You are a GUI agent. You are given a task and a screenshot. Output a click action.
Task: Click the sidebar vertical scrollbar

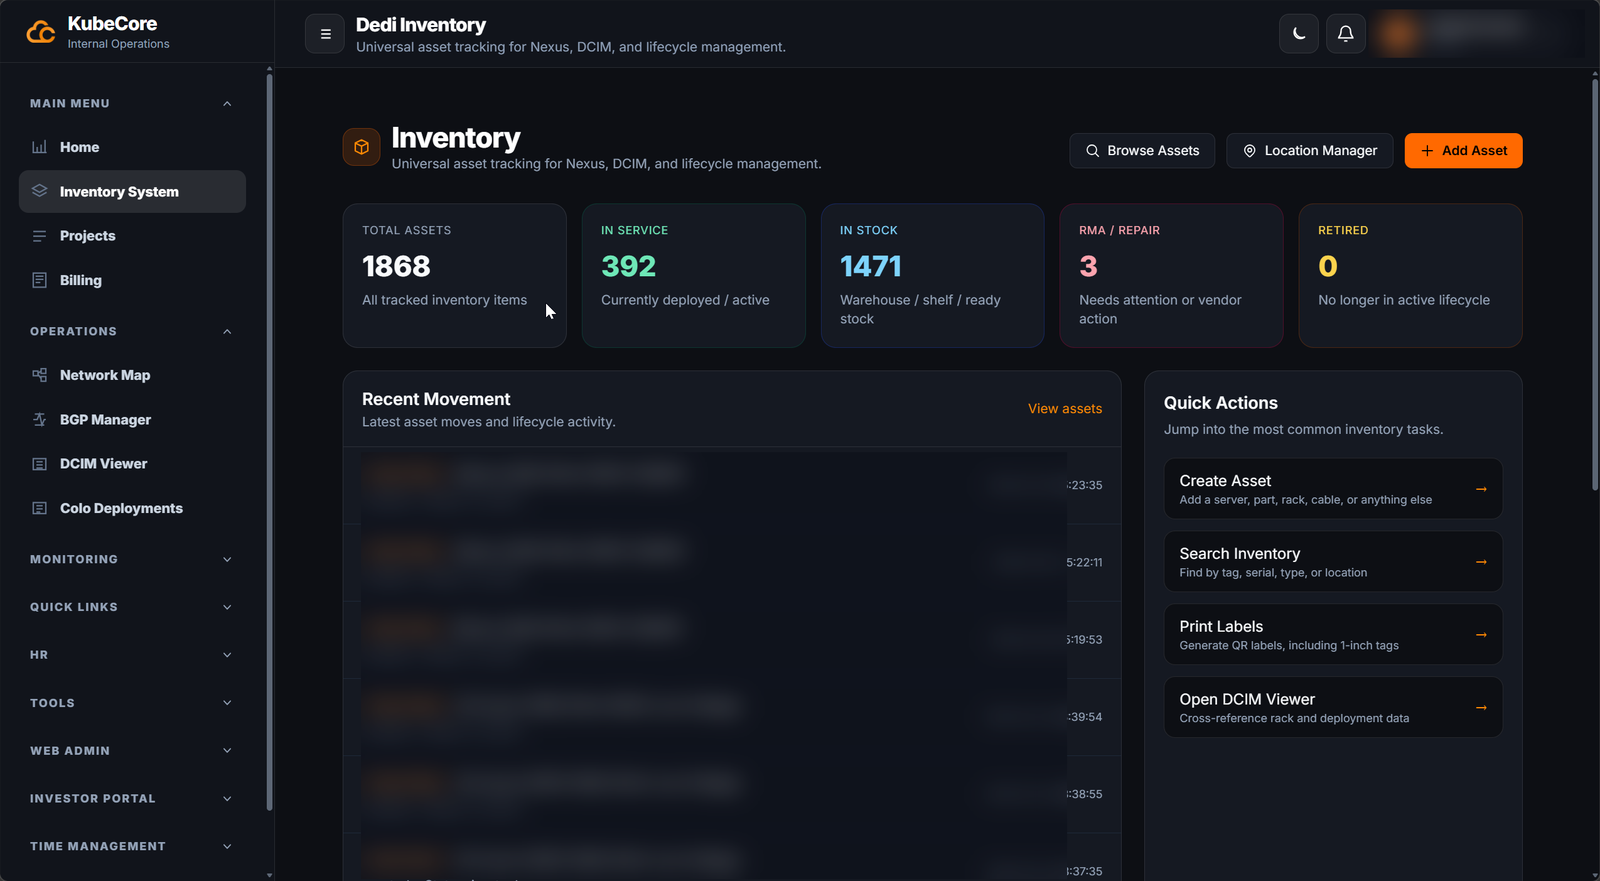pyautogui.click(x=269, y=440)
